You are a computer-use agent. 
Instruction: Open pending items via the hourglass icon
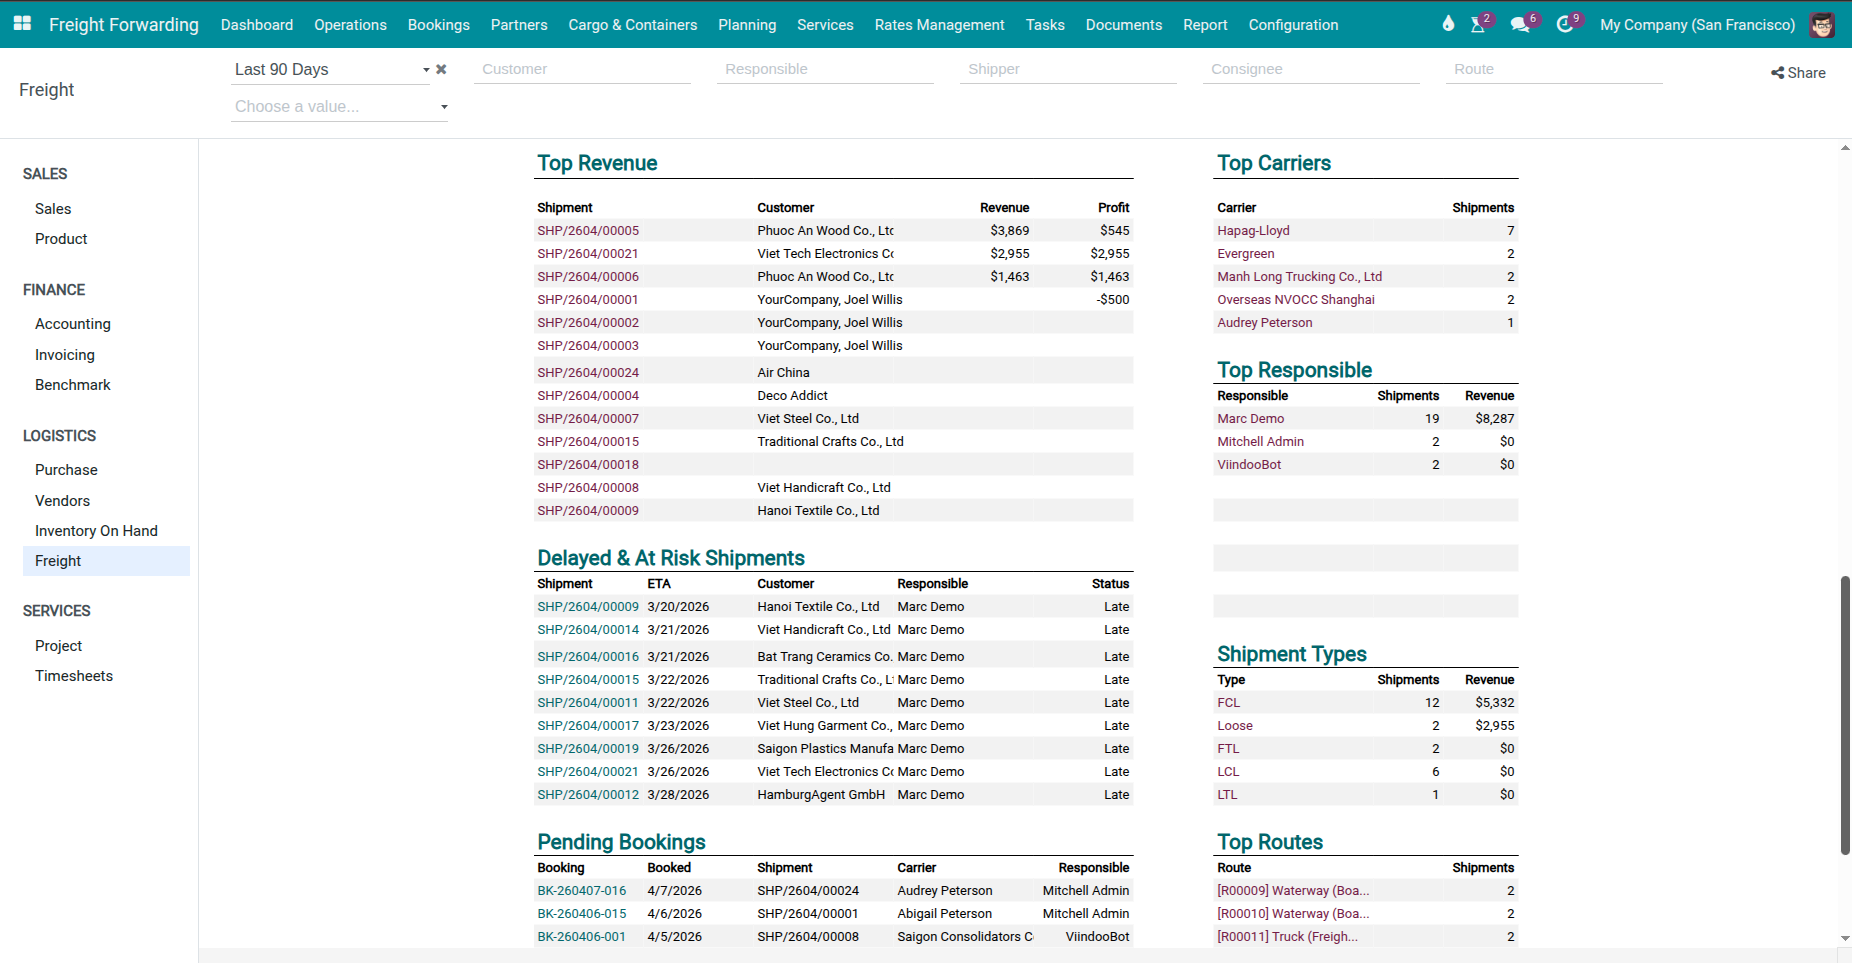point(1478,23)
